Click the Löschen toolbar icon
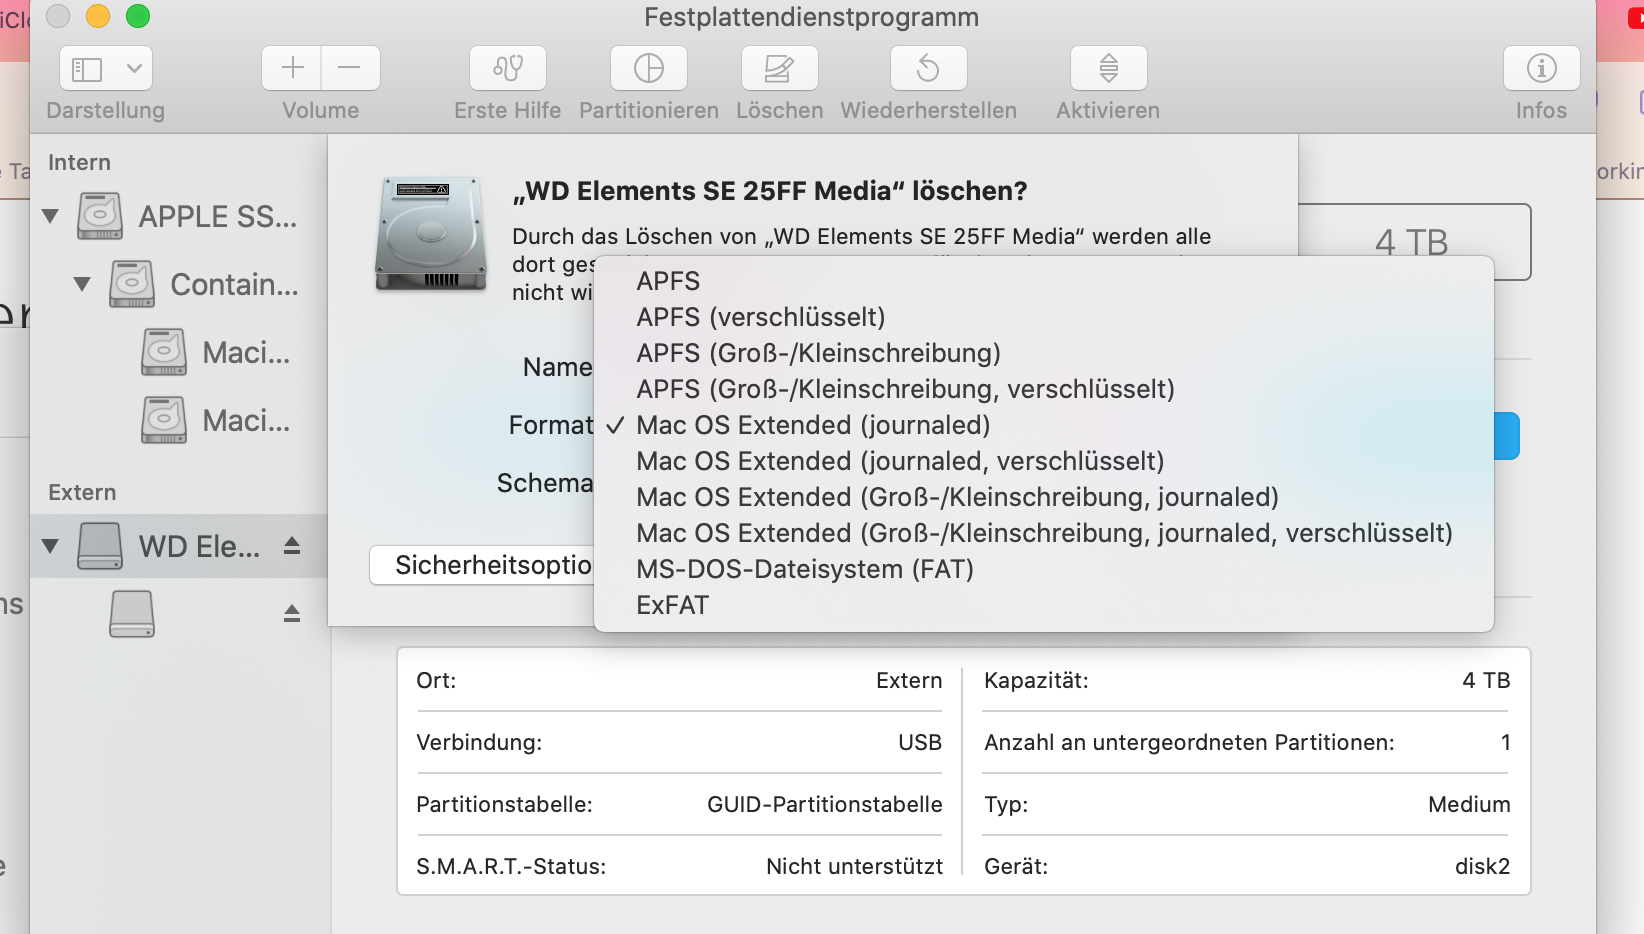Image resolution: width=1644 pixels, height=934 pixels. [x=779, y=68]
